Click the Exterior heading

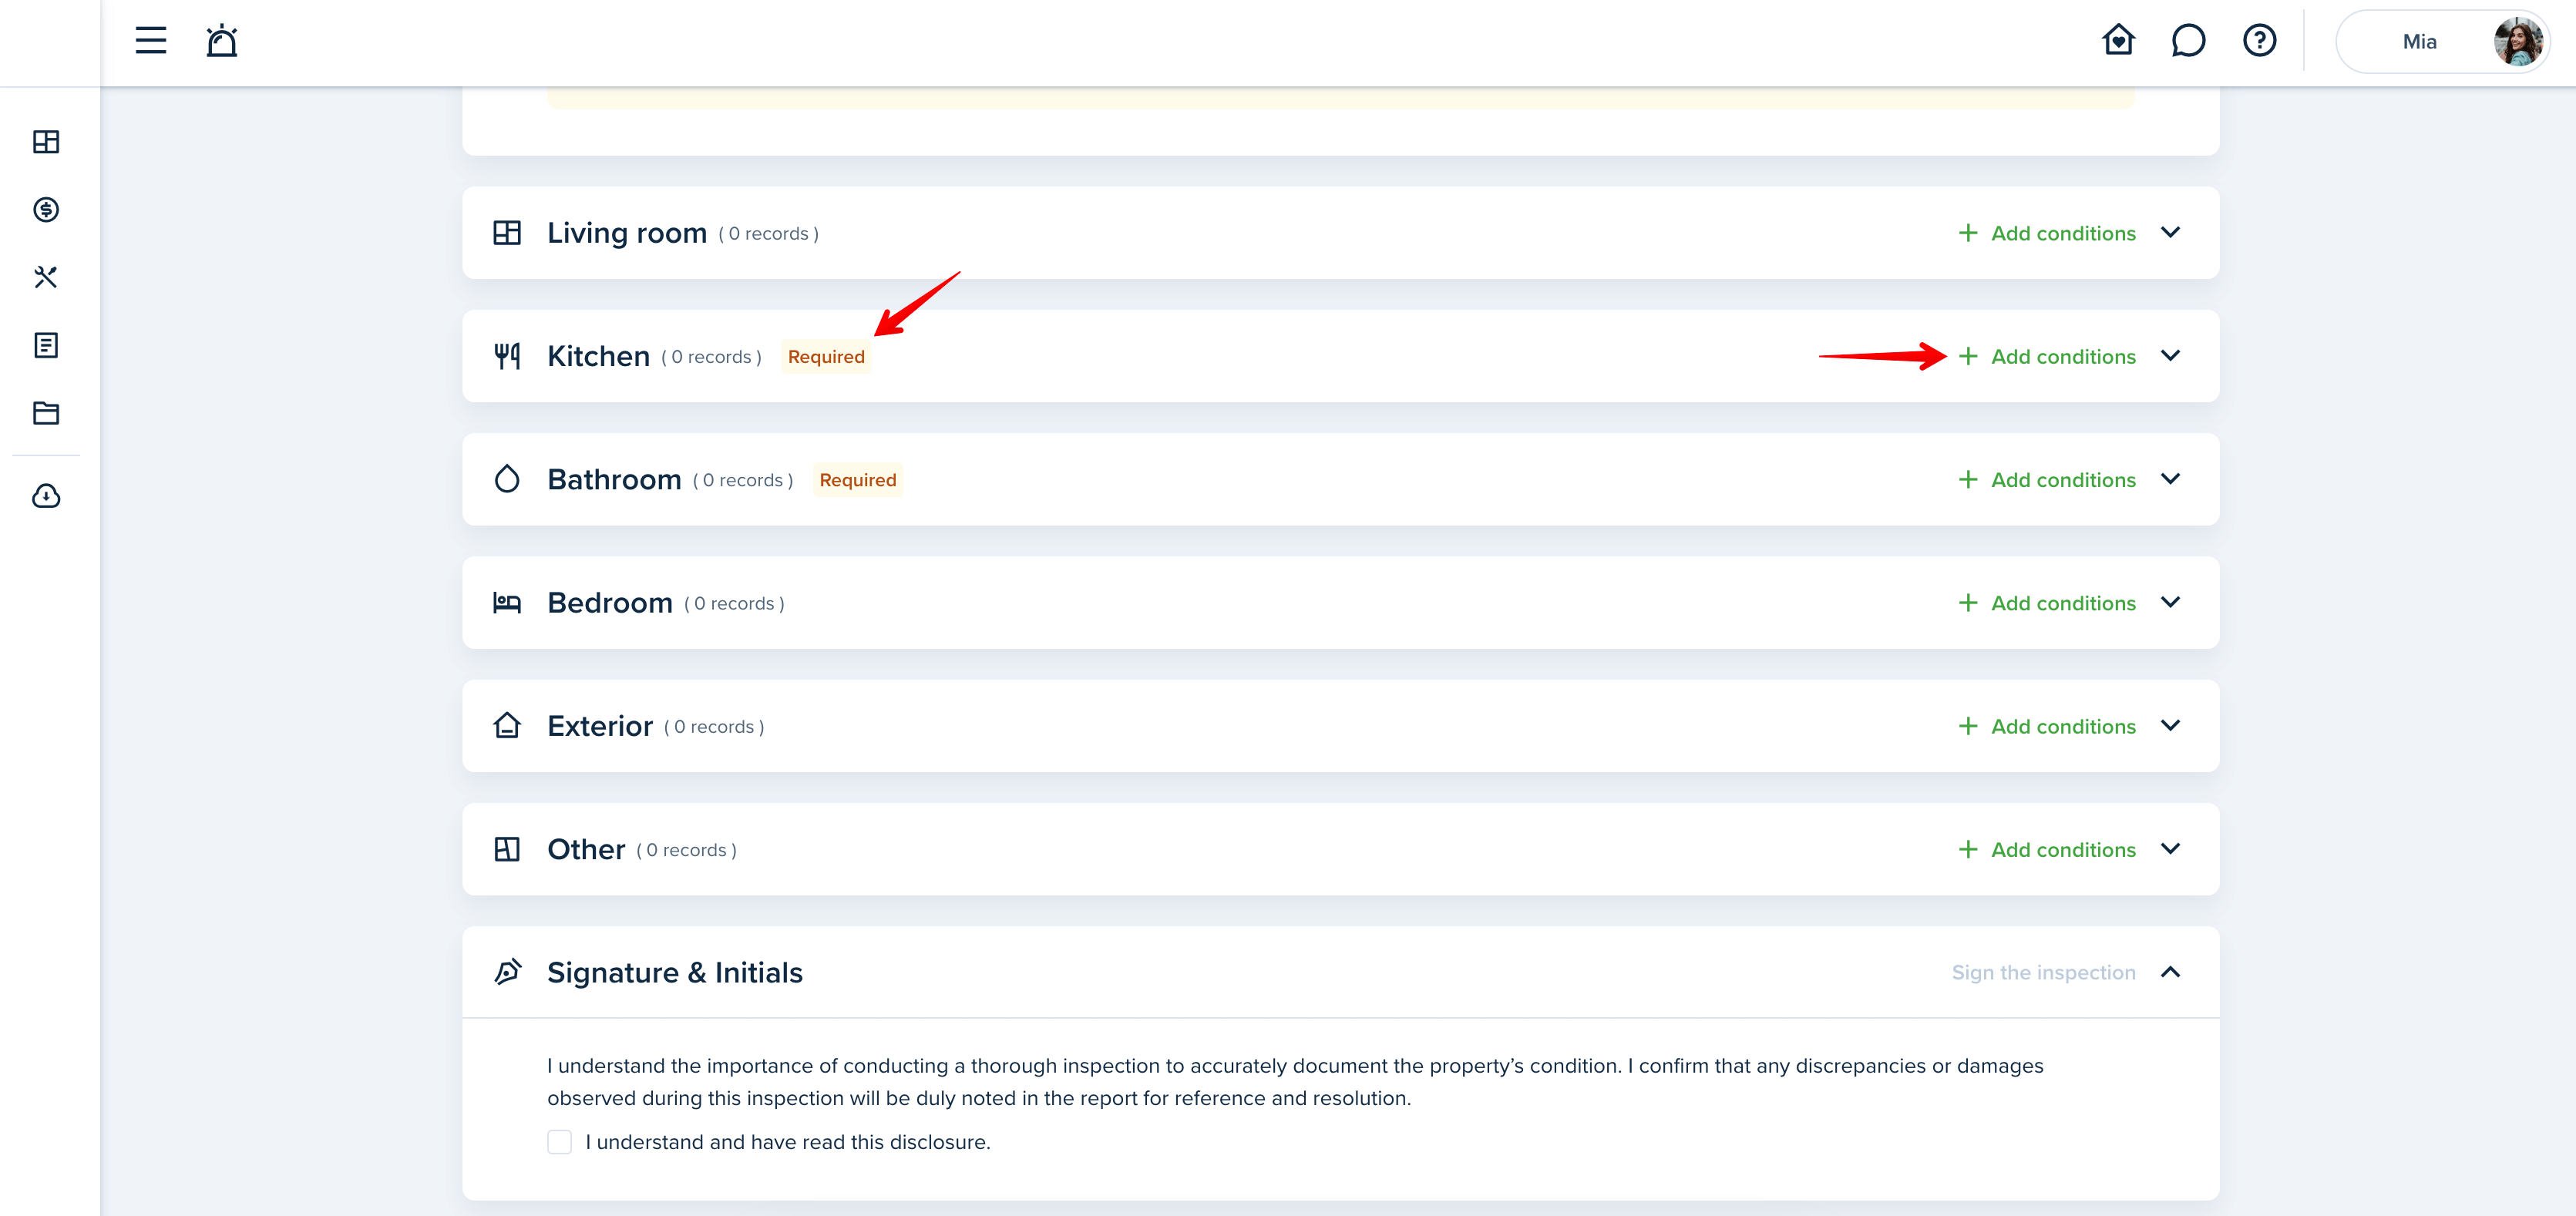click(x=600, y=726)
